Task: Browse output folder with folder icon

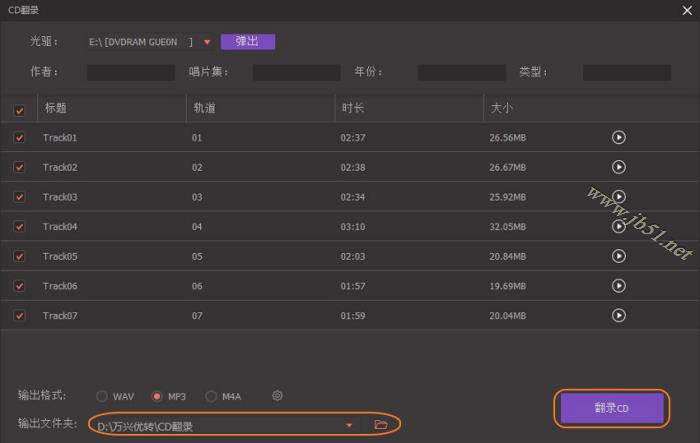Action: point(381,425)
